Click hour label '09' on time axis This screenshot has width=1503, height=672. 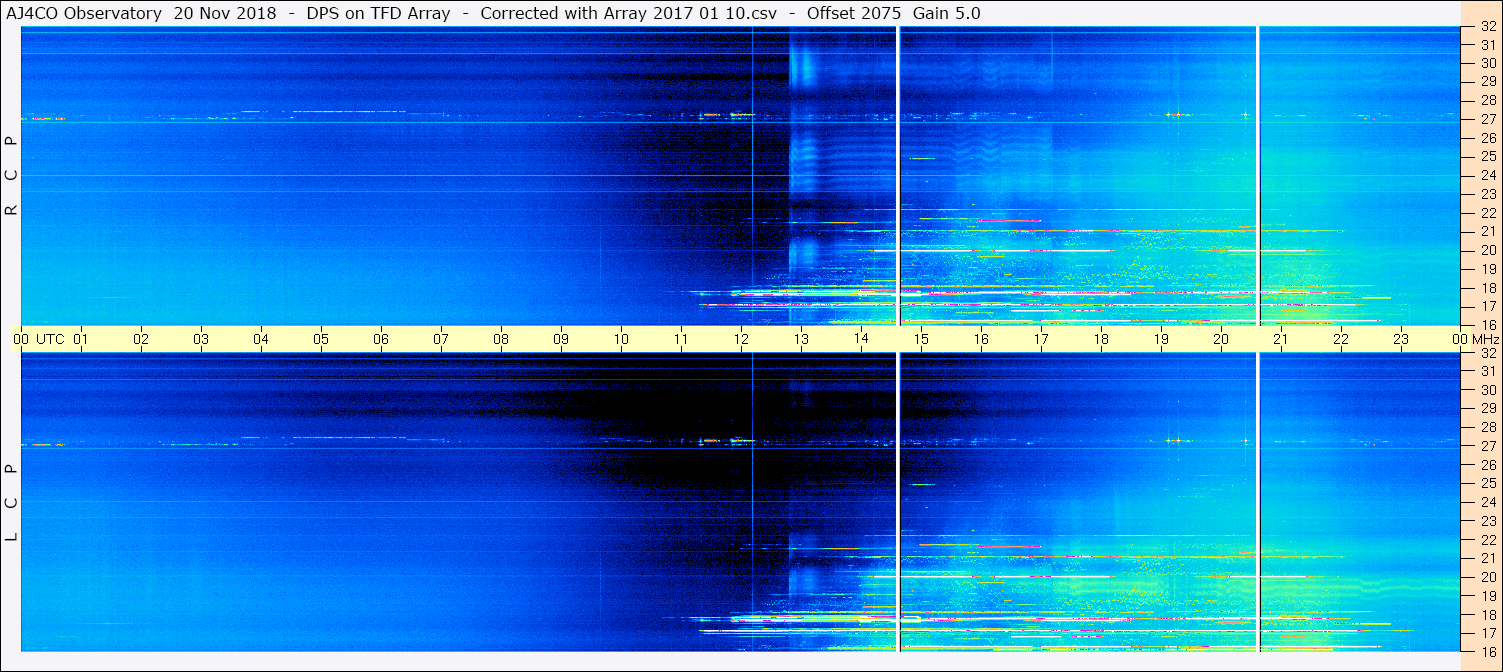[x=561, y=339]
